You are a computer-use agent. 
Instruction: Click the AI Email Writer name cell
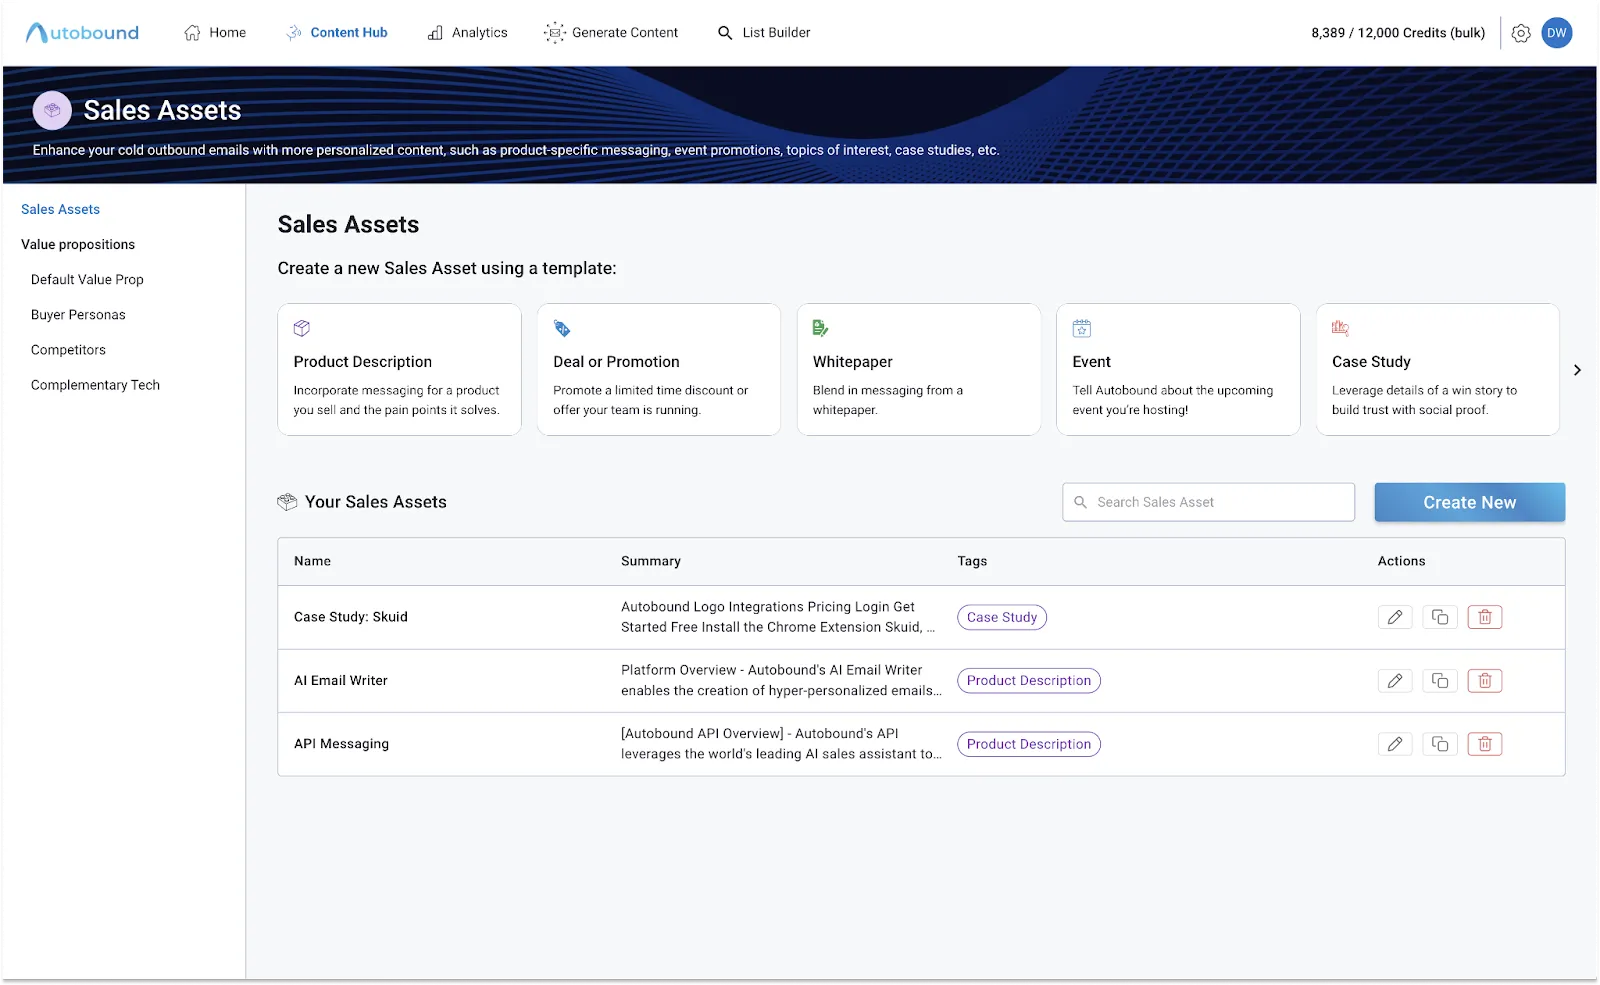[341, 681]
